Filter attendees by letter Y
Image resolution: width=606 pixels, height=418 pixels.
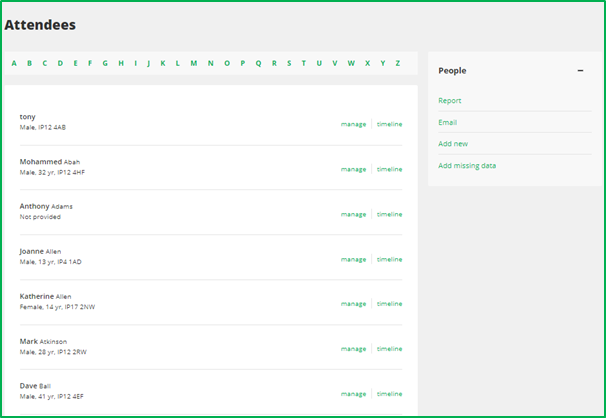coord(383,63)
